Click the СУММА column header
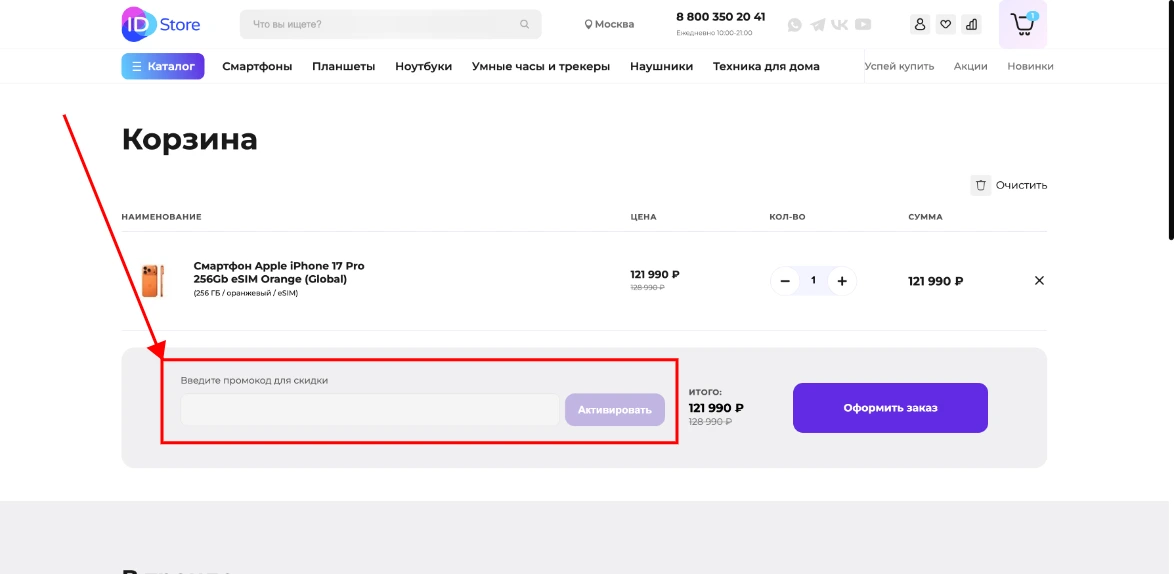The width and height of the screenshot is (1174, 574). tap(925, 217)
